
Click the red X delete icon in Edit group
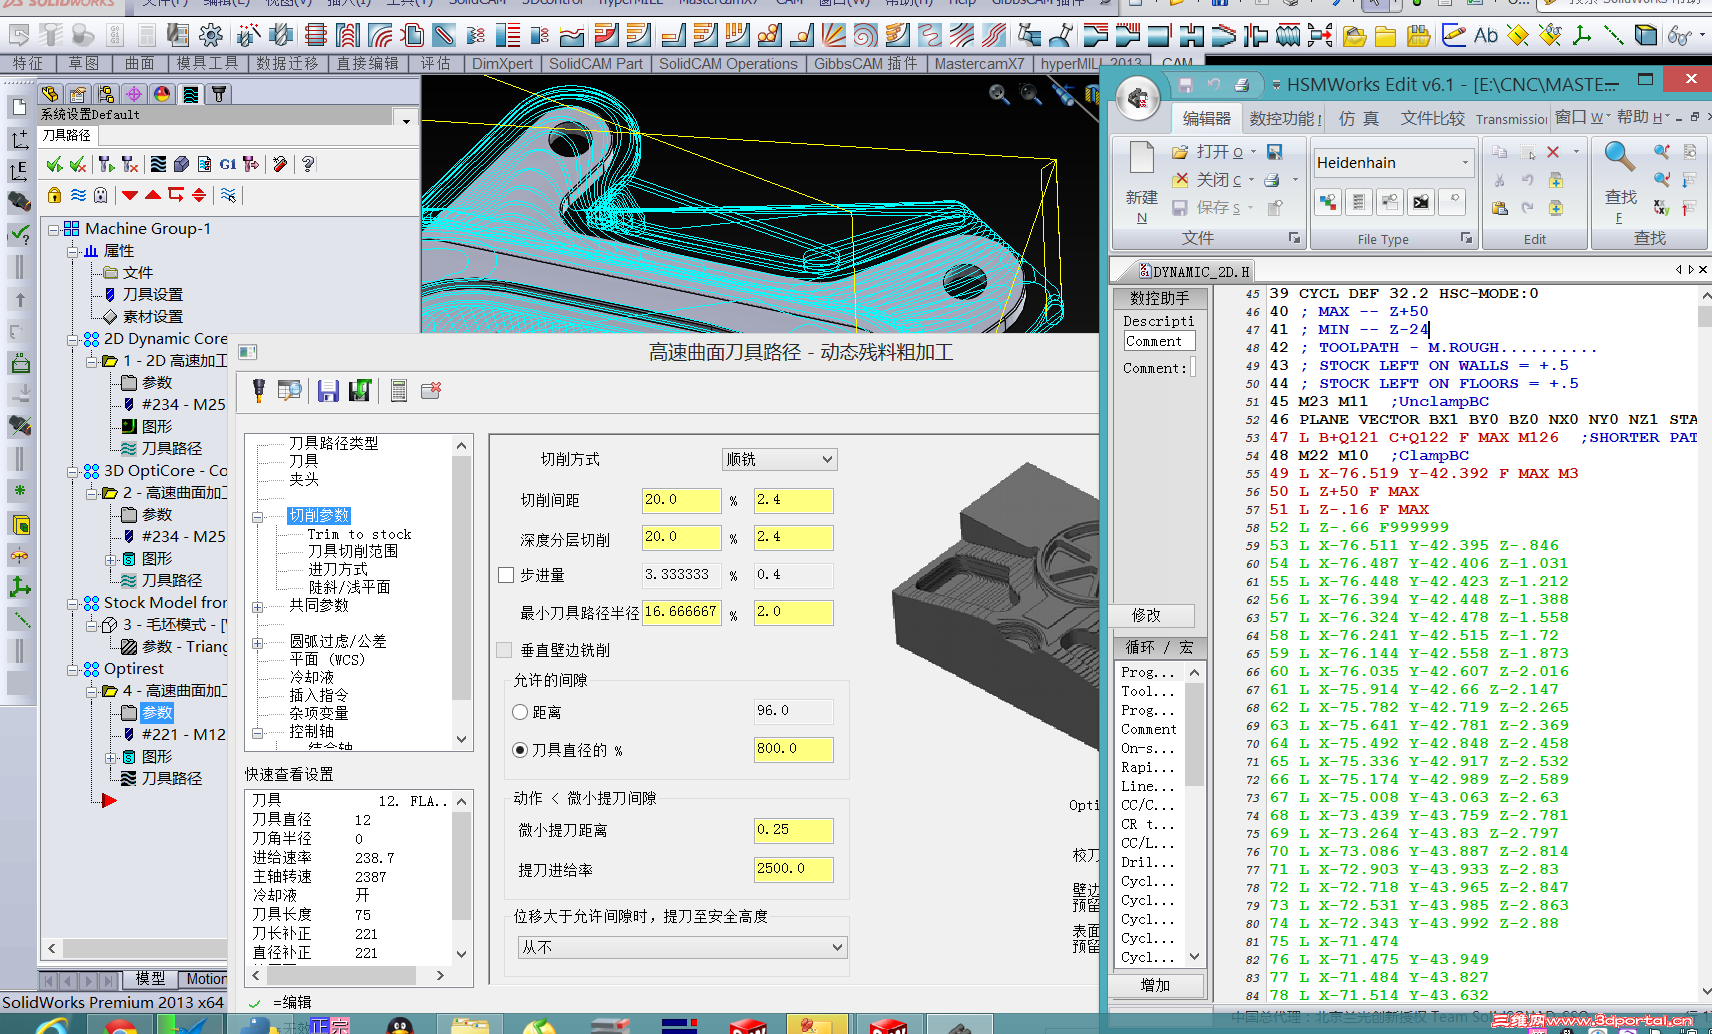(1553, 152)
